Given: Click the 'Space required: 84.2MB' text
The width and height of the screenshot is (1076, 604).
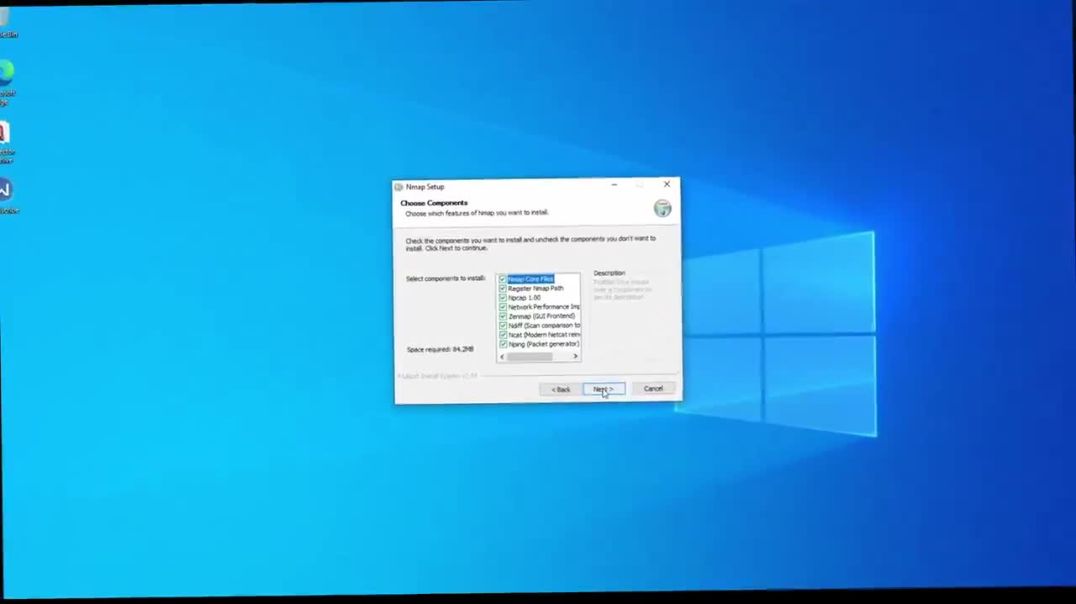Looking at the screenshot, I should tap(440, 349).
